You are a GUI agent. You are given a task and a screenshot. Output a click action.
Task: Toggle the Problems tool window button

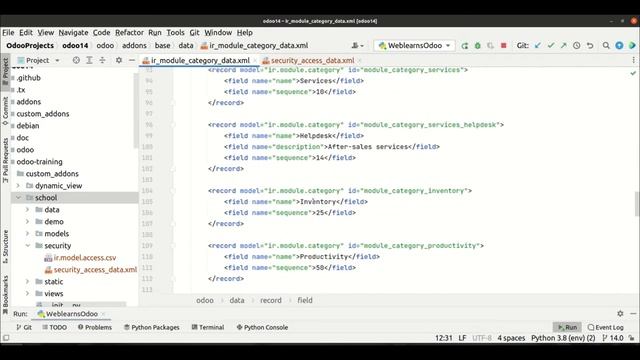[95, 327]
